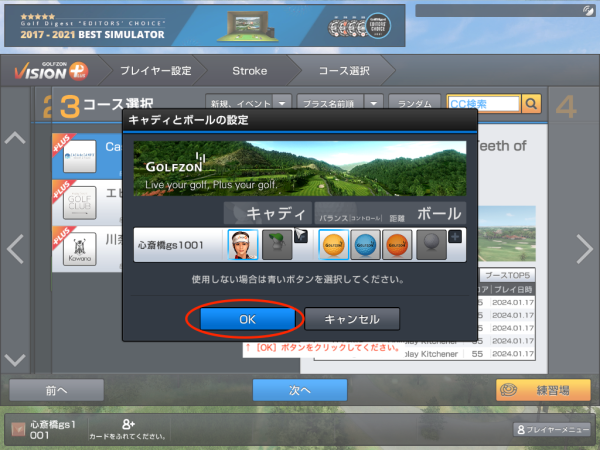Click the add player icon in the bottom bar
This screenshot has height=450, width=600.
[x=128, y=424]
